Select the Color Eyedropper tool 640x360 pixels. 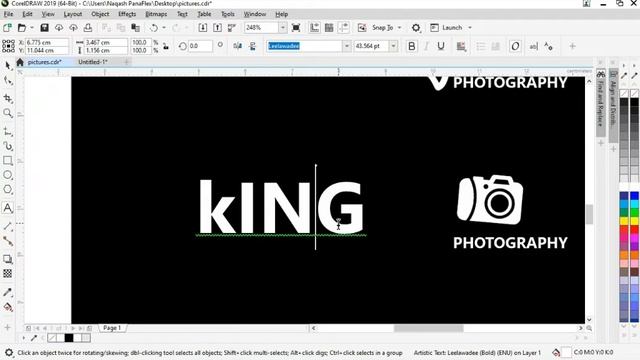(8, 292)
